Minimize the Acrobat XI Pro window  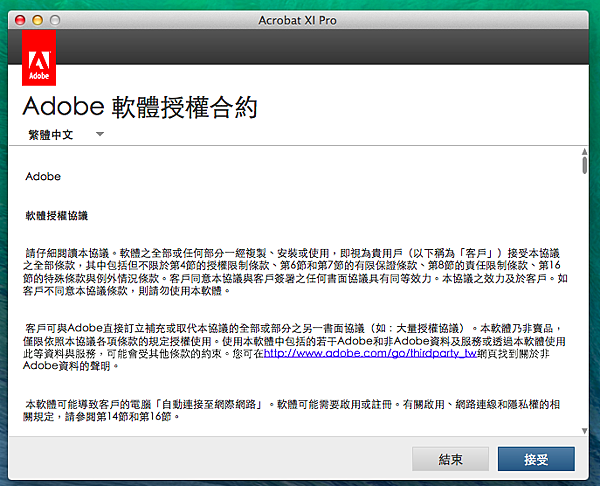tap(38, 20)
